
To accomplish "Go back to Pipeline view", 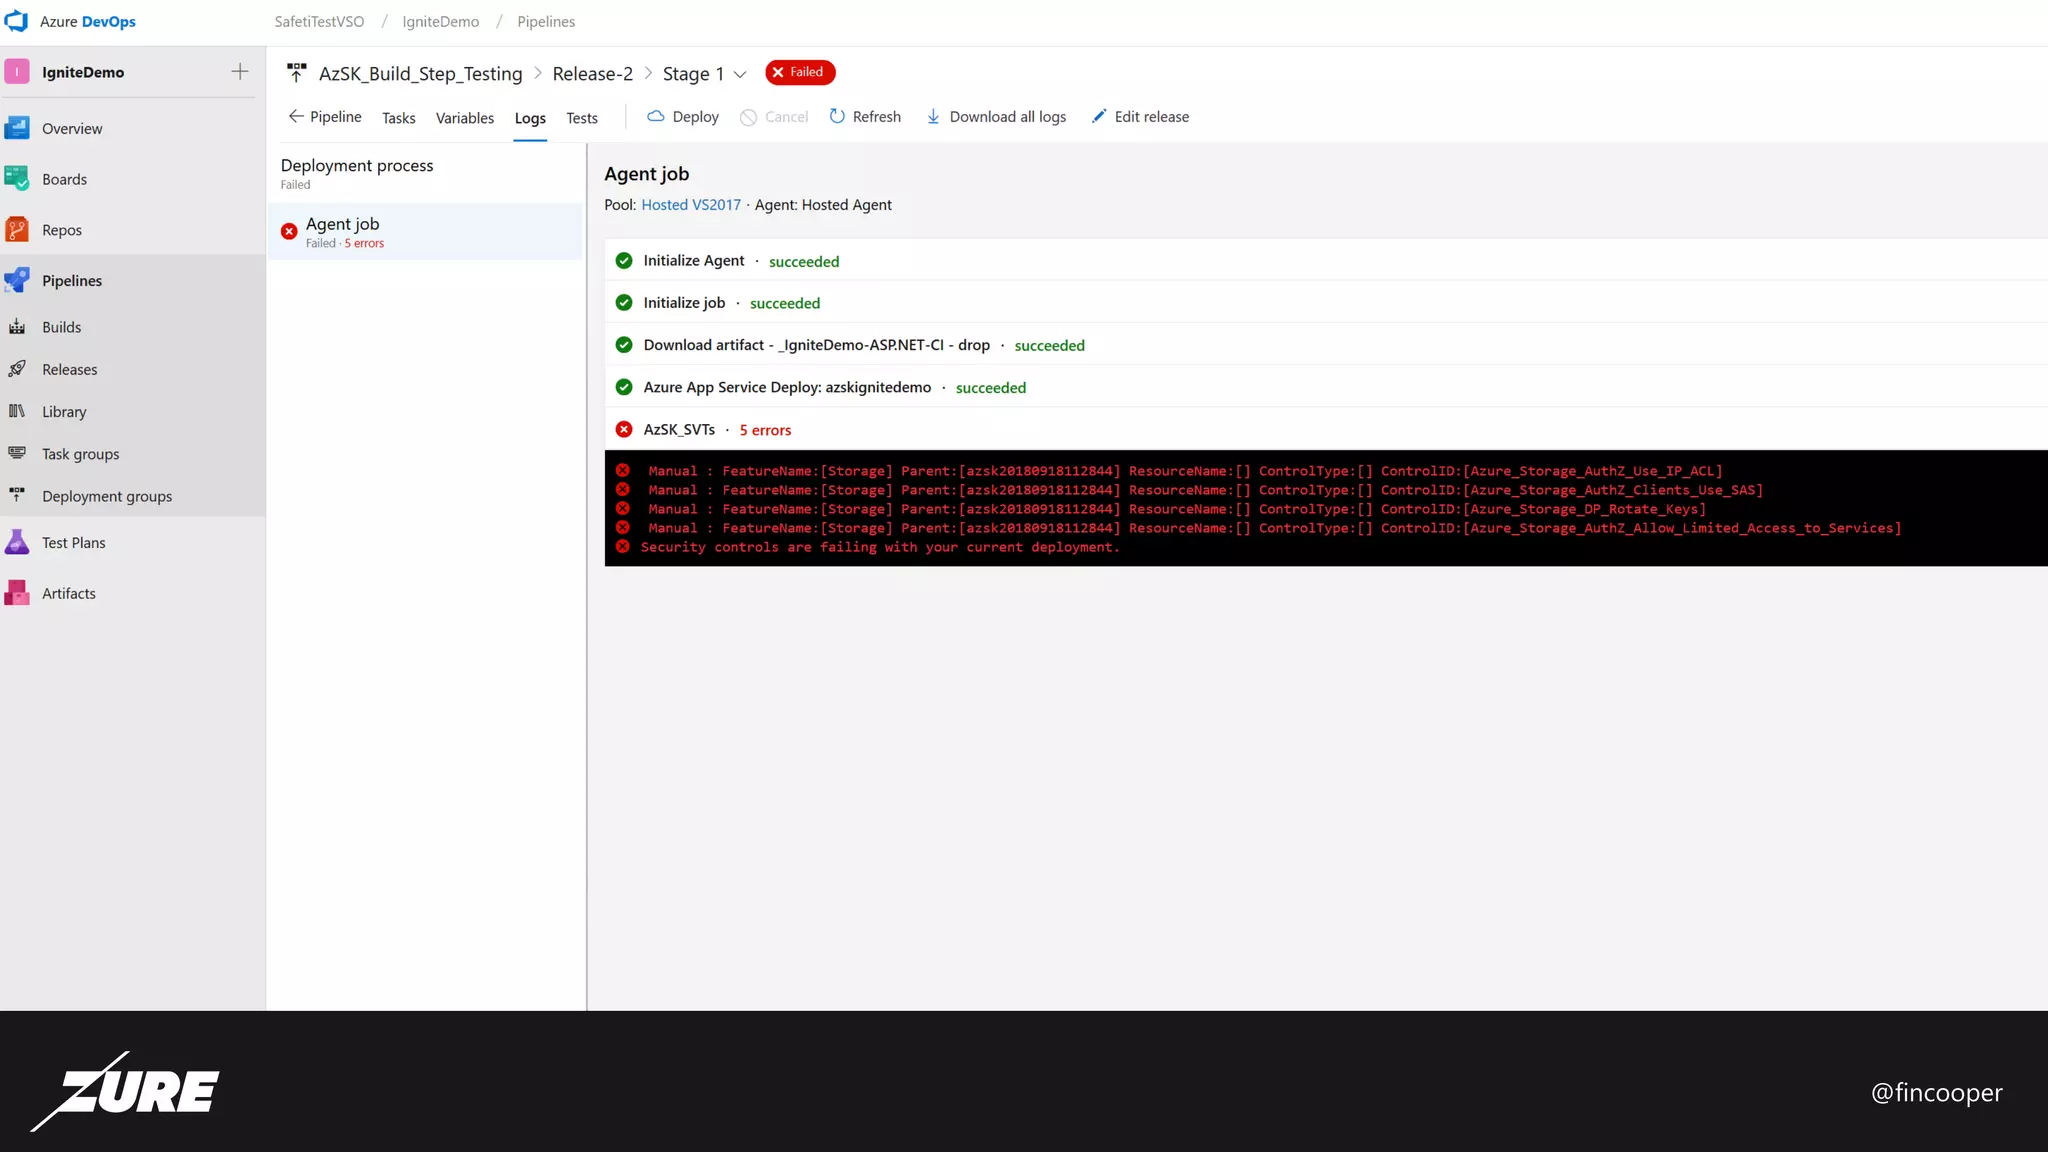I will 325,117.
